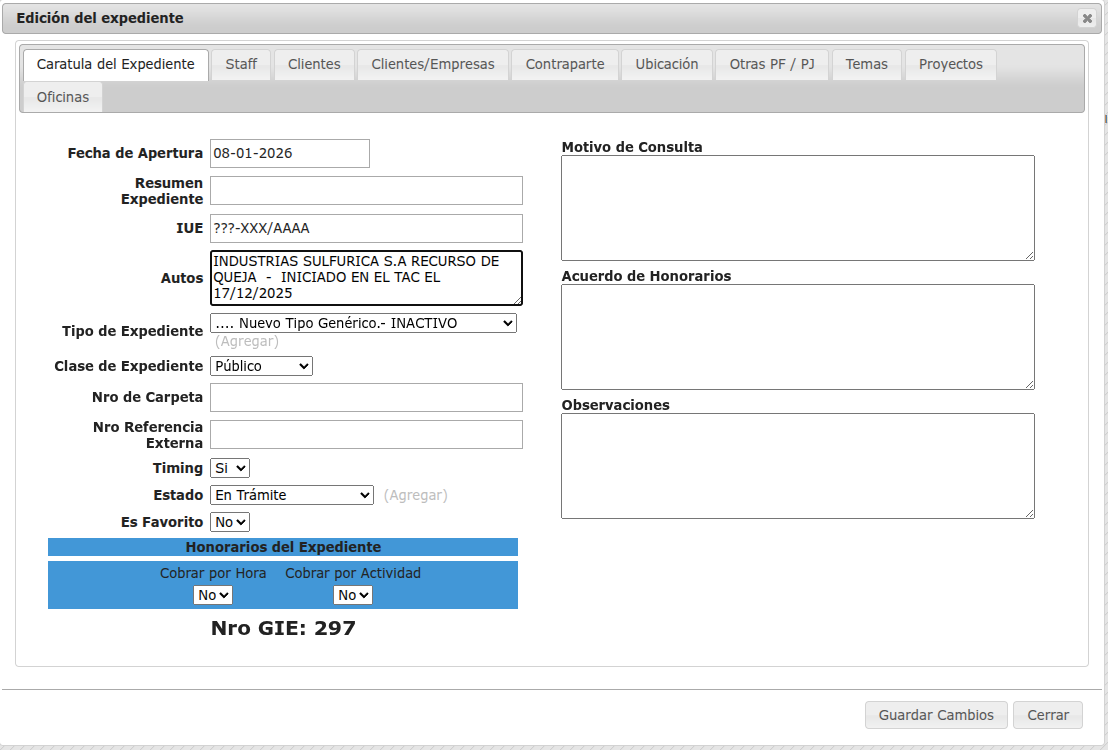Close the Edición del expediente dialog
The width and height of the screenshot is (1108, 750).
[1086, 18]
